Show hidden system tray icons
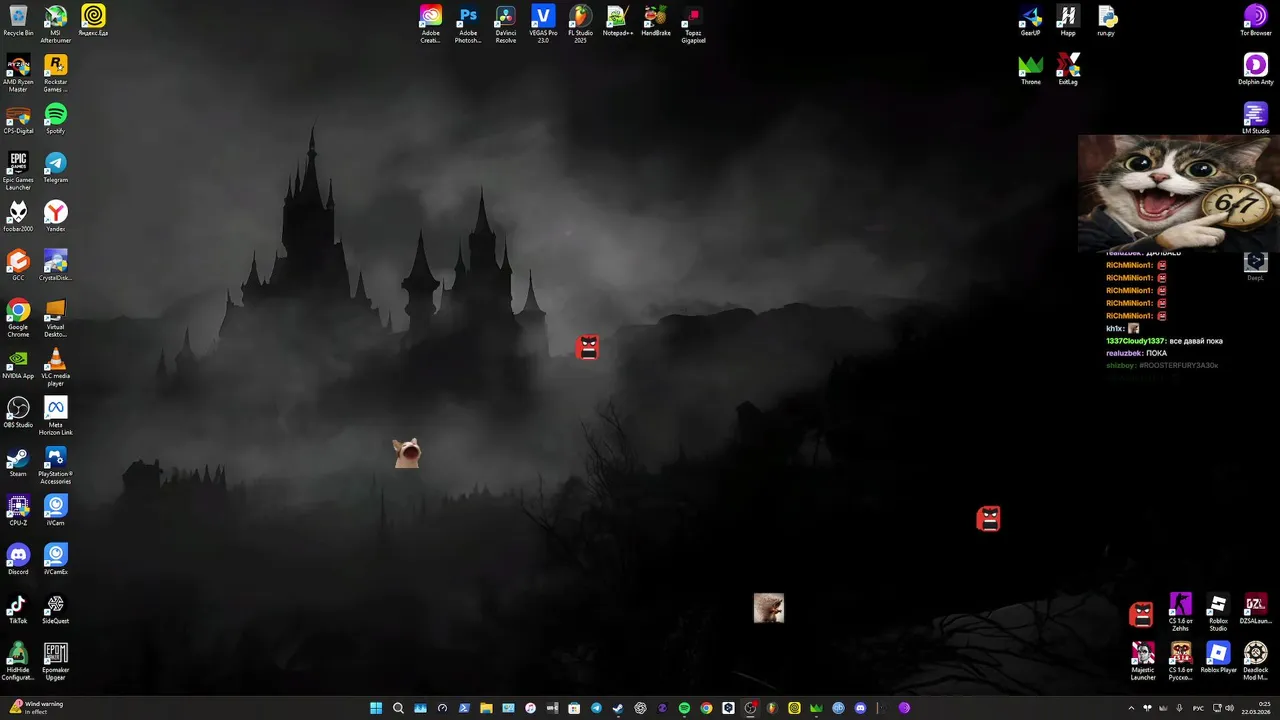Viewport: 1280px width, 720px height. 1131,708
